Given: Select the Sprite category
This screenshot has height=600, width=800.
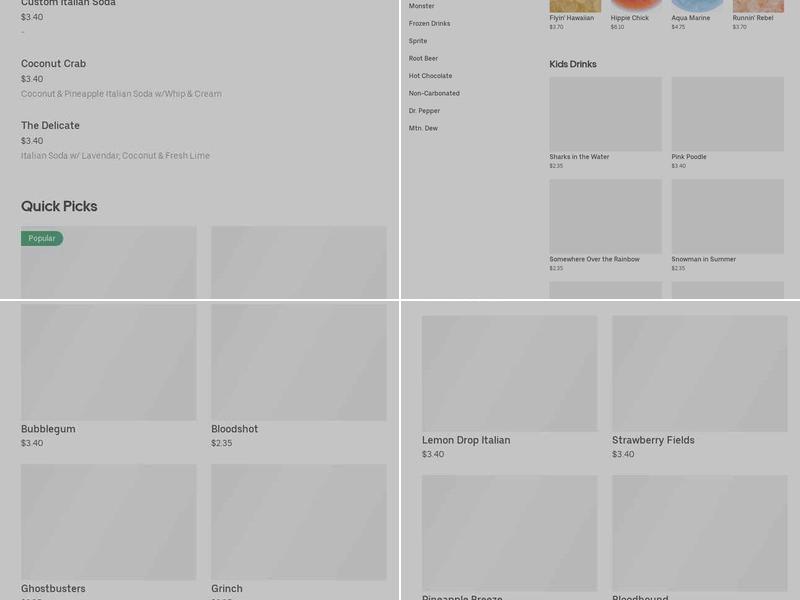Looking at the screenshot, I should [418, 41].
